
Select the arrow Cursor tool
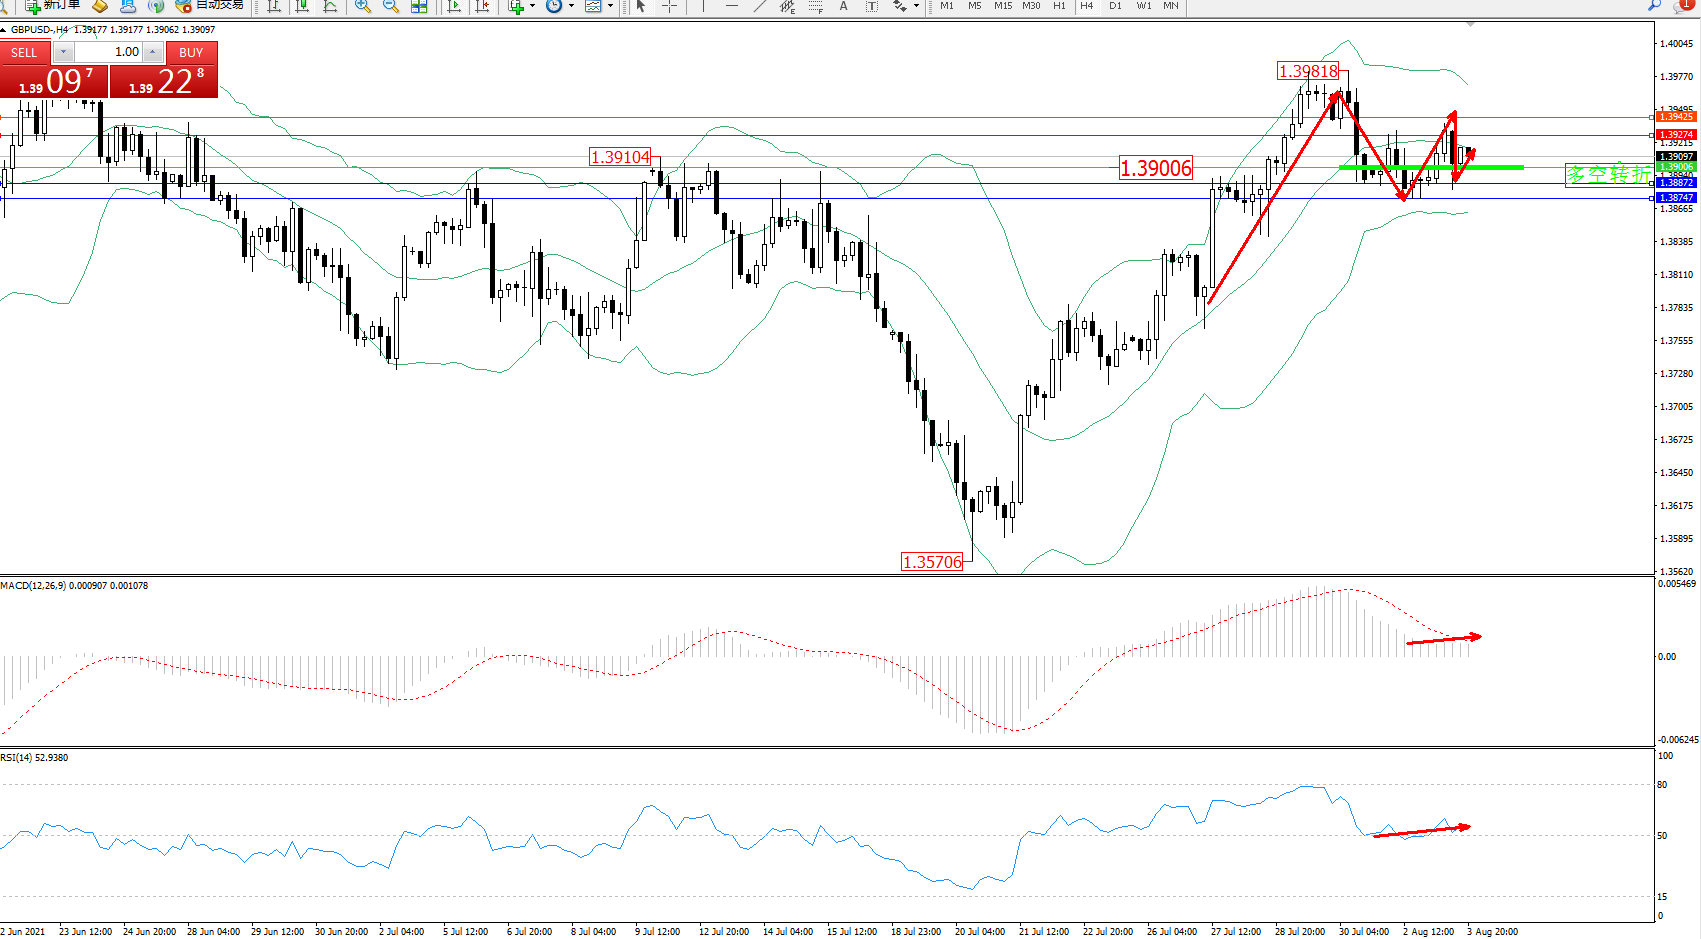[x=641, y=6]
